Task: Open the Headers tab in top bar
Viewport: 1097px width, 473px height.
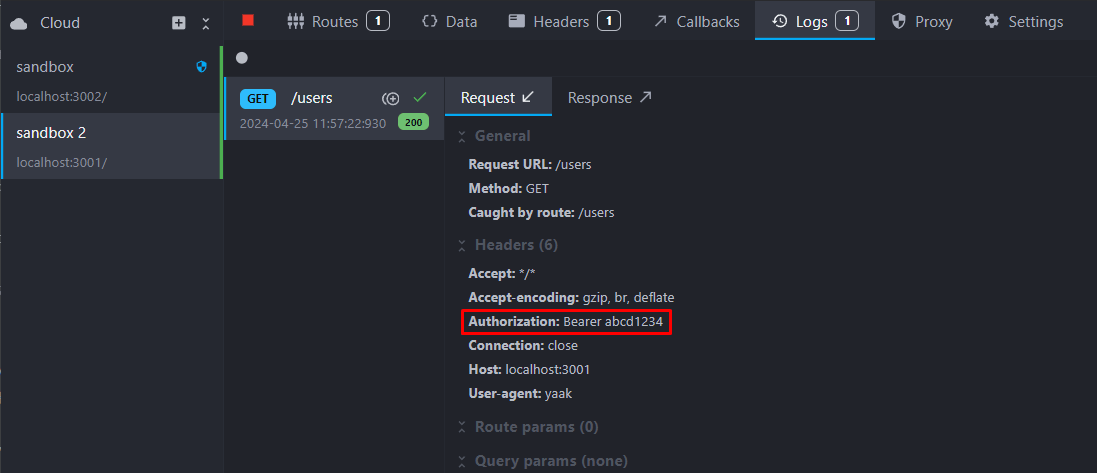Action: pos(564,21)
